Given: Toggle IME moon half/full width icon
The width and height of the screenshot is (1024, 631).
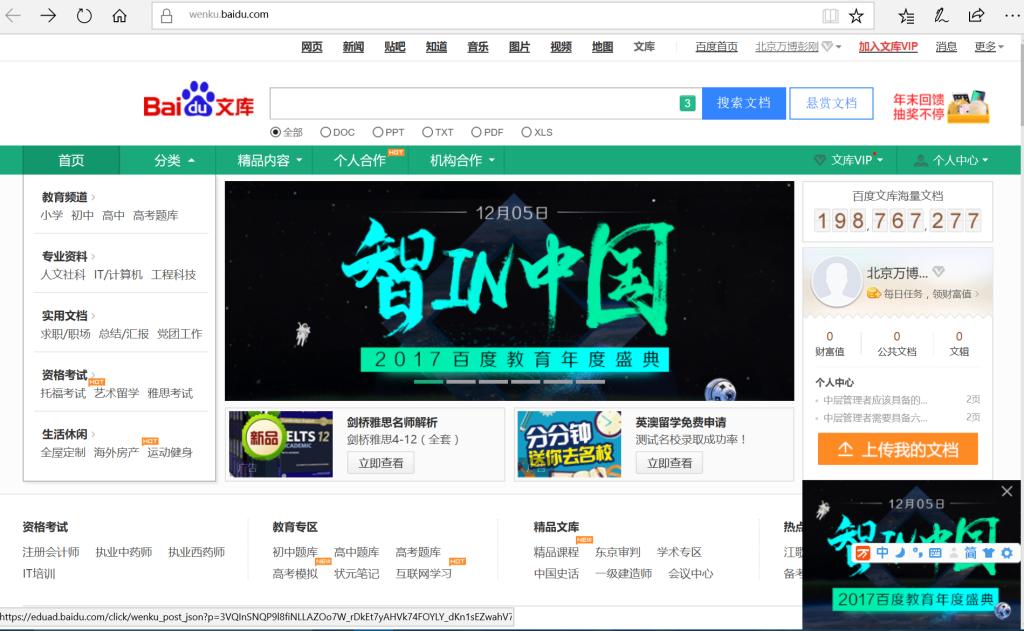Looking at the screenshot, I should pyautogui.click(x=900, y=553).
